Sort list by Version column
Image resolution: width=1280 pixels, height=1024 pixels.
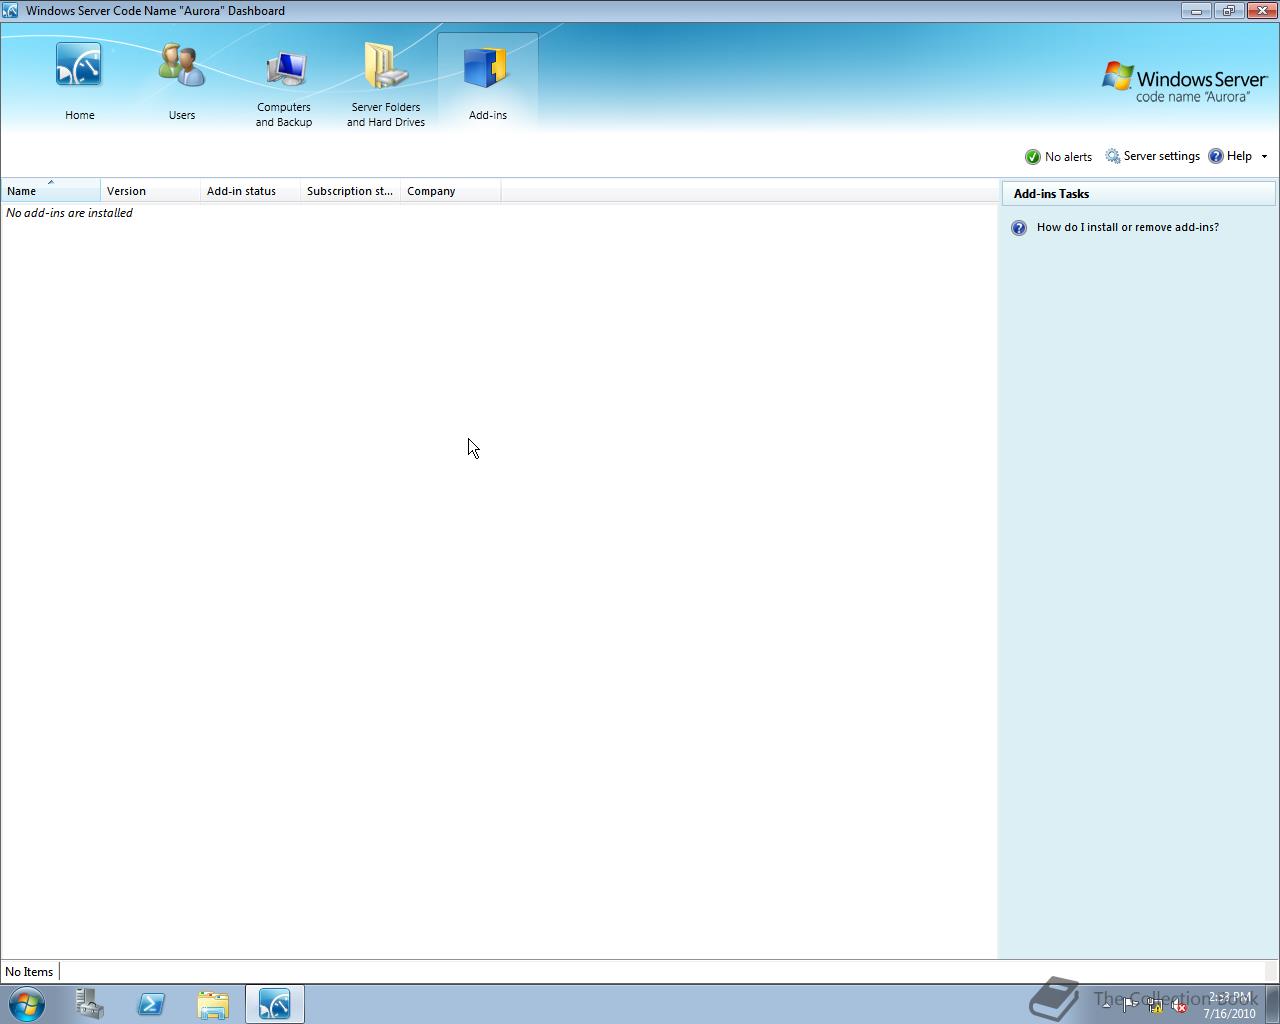pyautogui.click(x=151, y=191)
